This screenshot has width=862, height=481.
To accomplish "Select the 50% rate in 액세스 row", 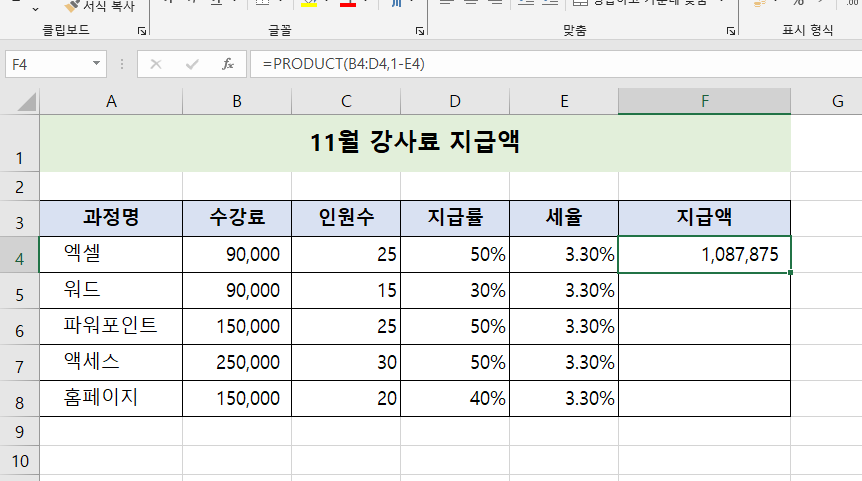I will (x=455, y=363).
